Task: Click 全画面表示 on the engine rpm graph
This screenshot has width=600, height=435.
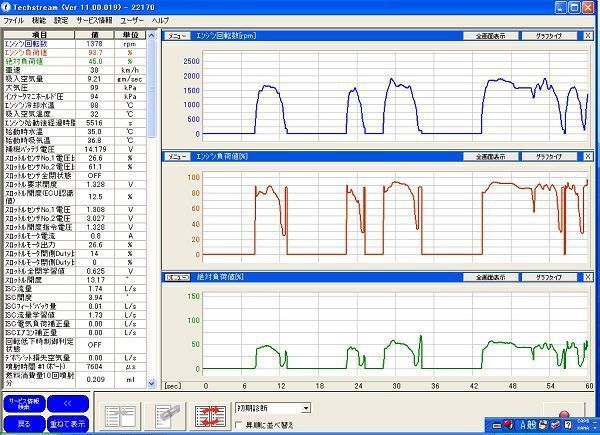Action: click(x=490, y=34)
